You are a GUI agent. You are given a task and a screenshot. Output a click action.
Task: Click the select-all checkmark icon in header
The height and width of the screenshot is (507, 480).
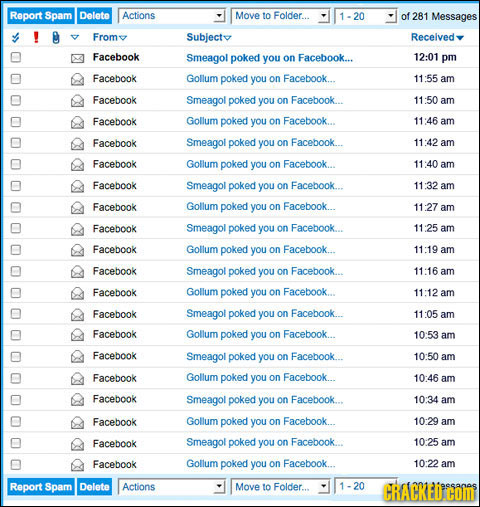(15, 37)
